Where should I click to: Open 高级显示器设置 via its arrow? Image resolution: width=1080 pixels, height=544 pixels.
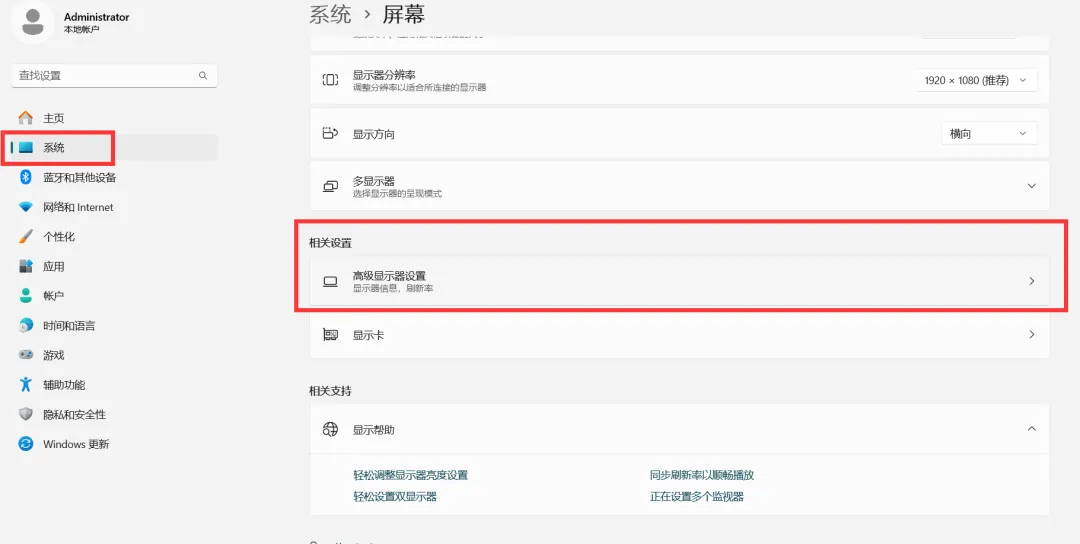point(1031,281)
